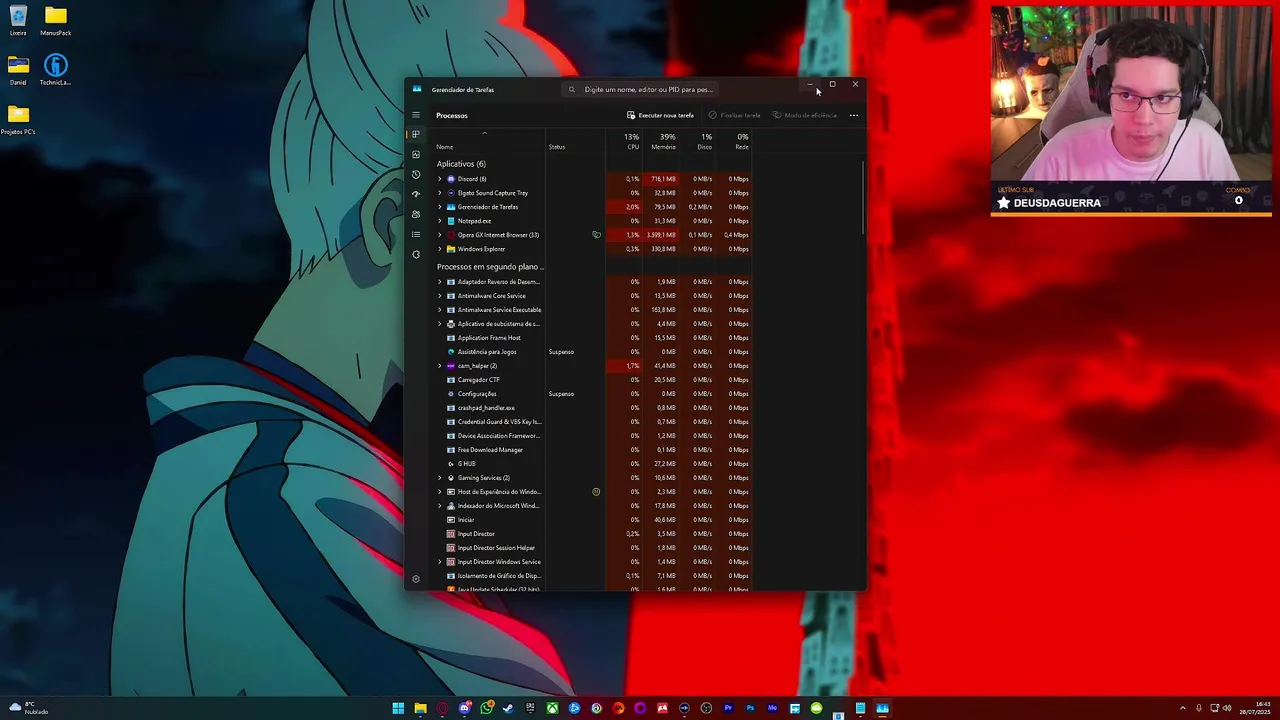
Task: Open the Projetos PC's desktop folder
Action: tap(18, 118)
